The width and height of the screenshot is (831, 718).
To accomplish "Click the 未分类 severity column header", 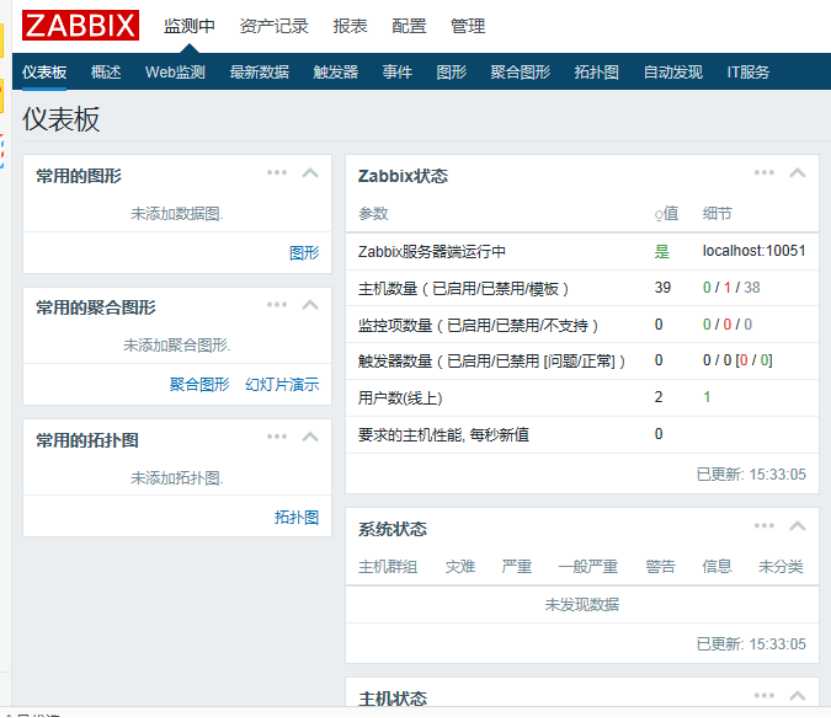I will [781, 566].
